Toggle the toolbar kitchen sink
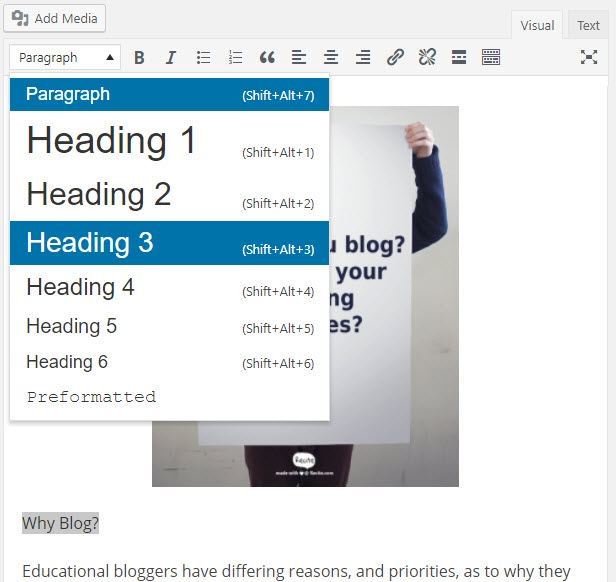 tap(491, 58)
